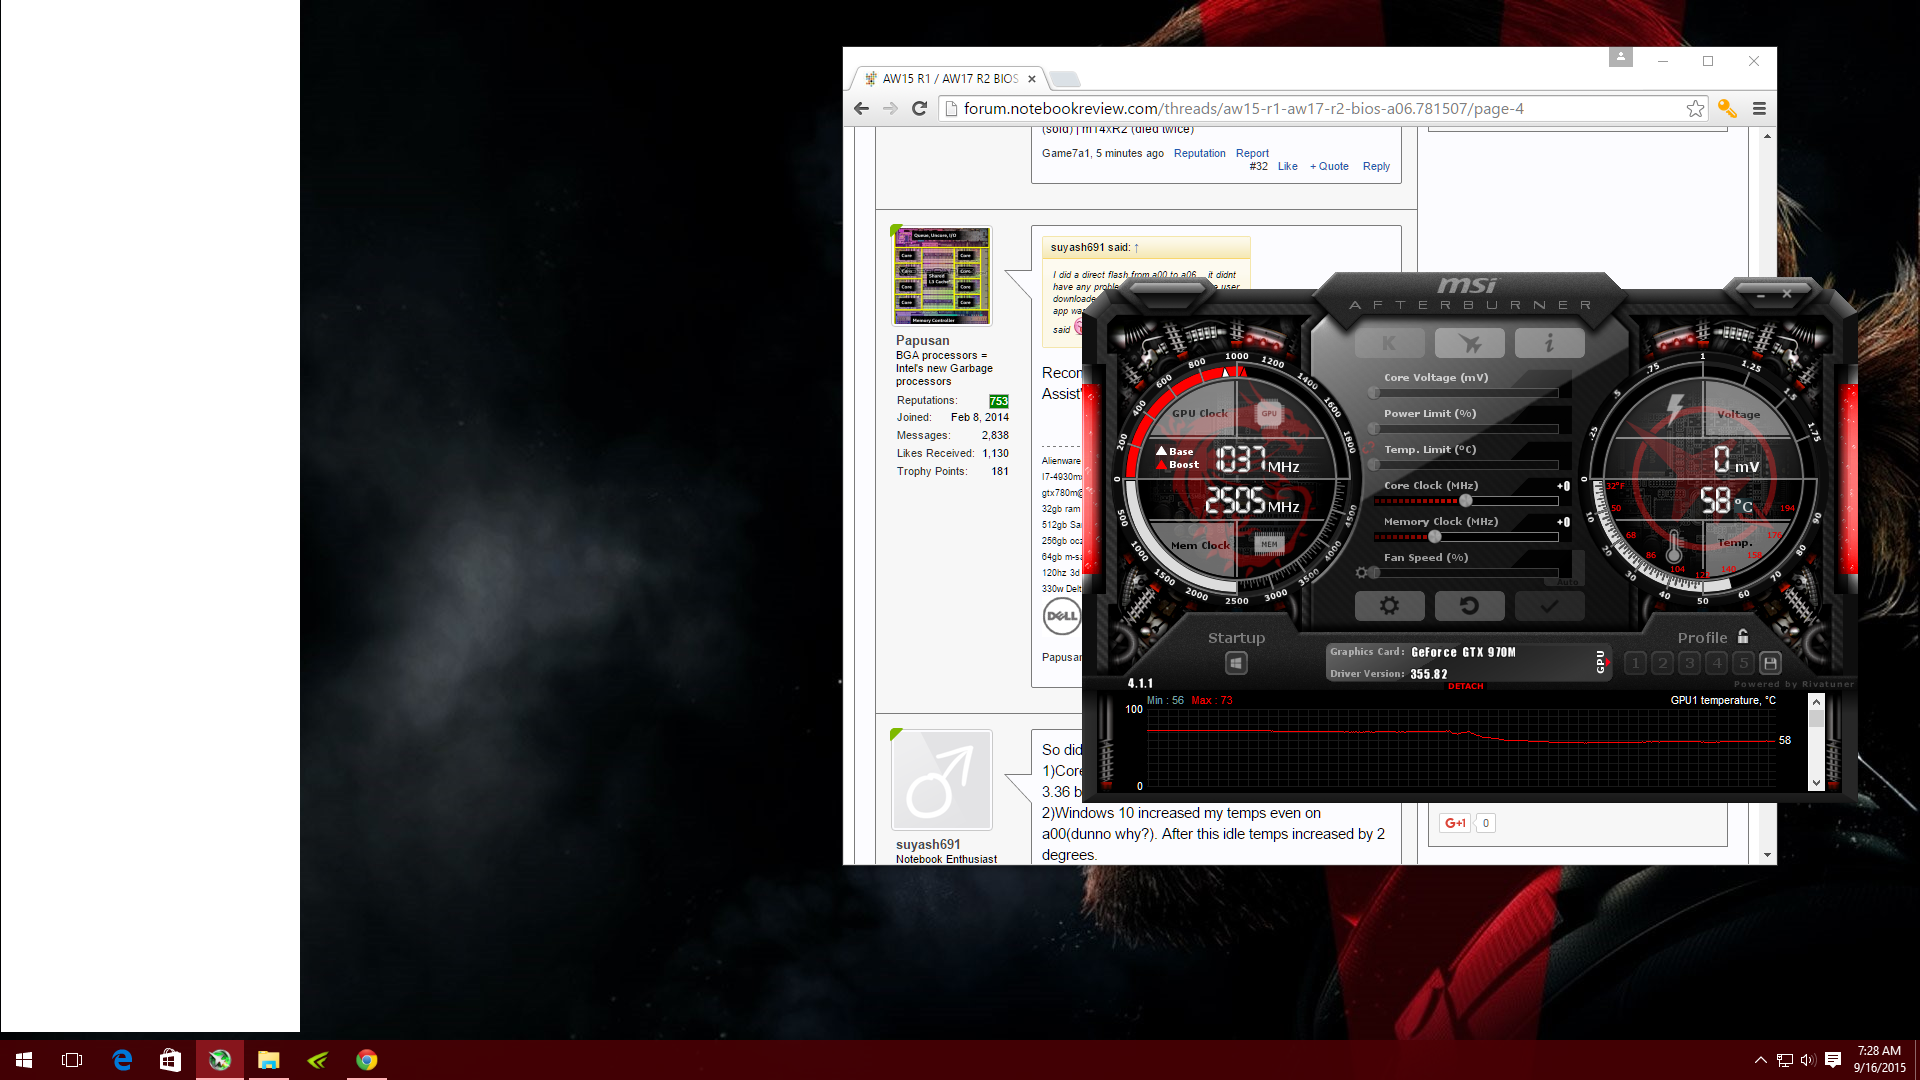Click the GPU chip icon in clock gauge

1269,413
